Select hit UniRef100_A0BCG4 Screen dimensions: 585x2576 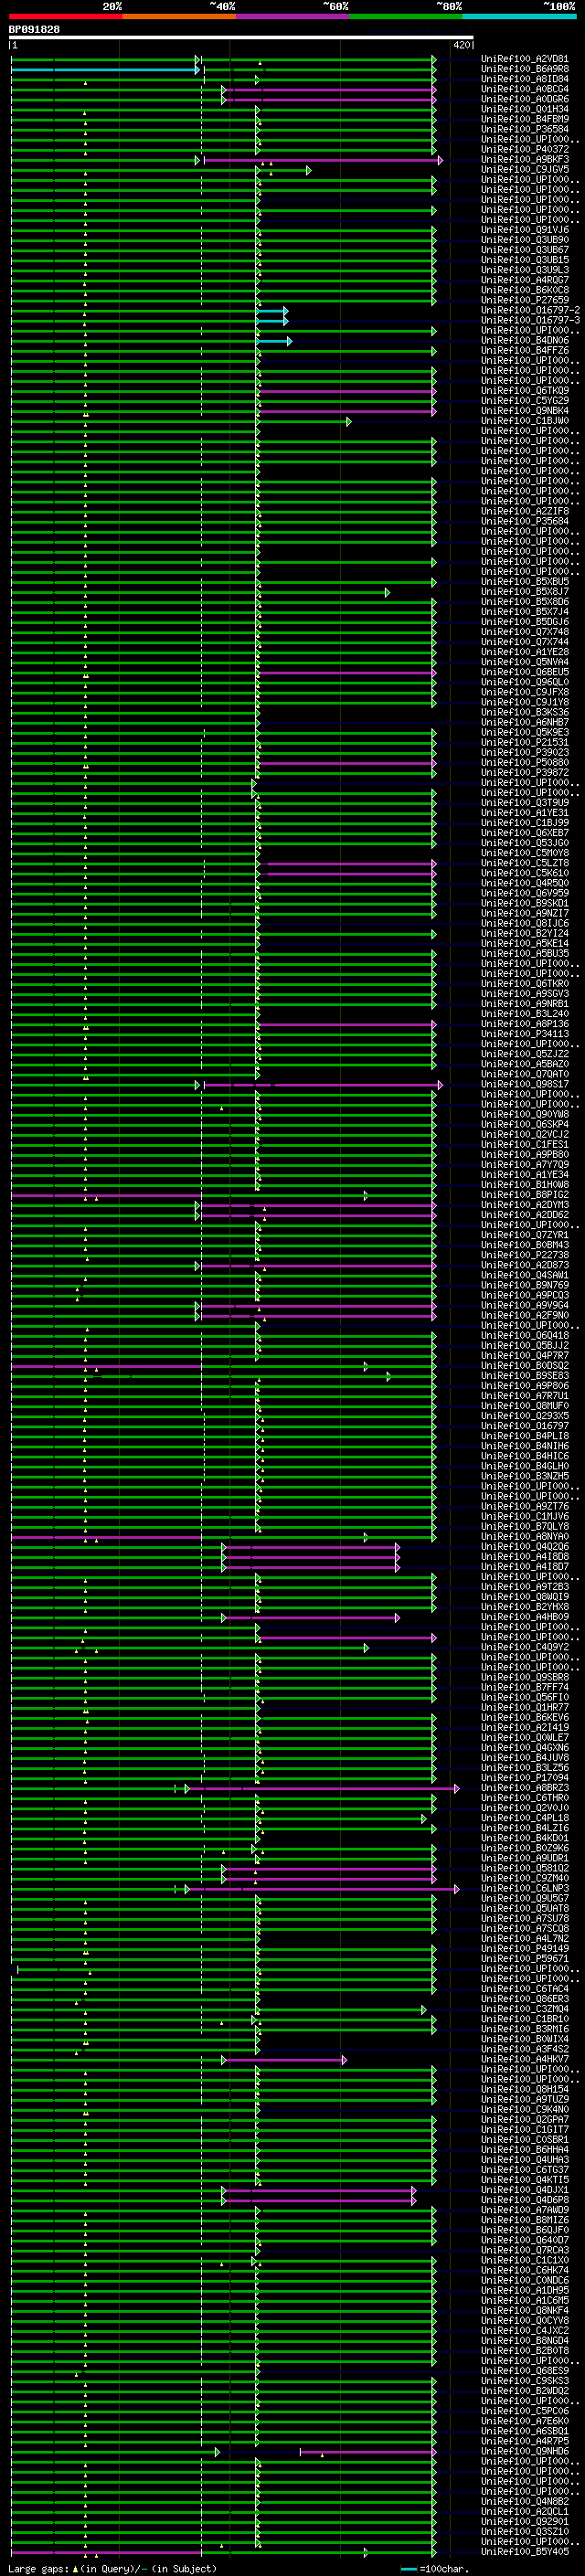[524, 89]
